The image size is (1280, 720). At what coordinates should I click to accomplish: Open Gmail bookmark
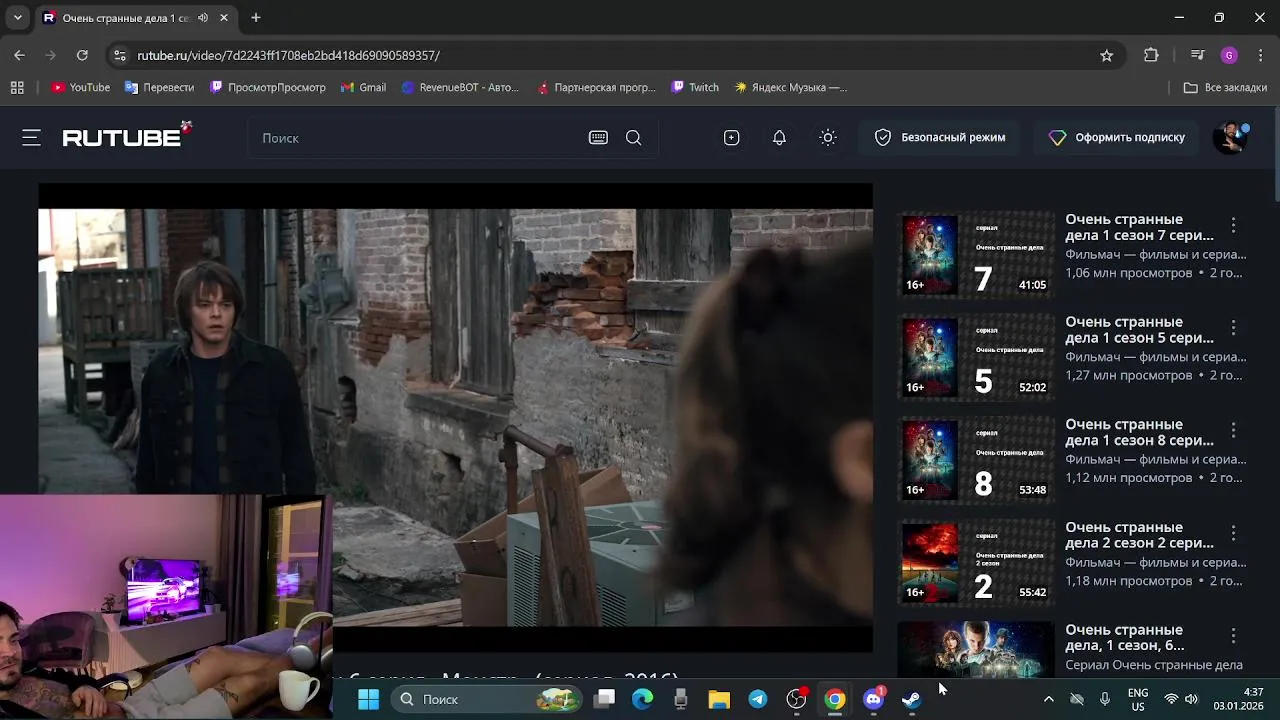point(363,87)
